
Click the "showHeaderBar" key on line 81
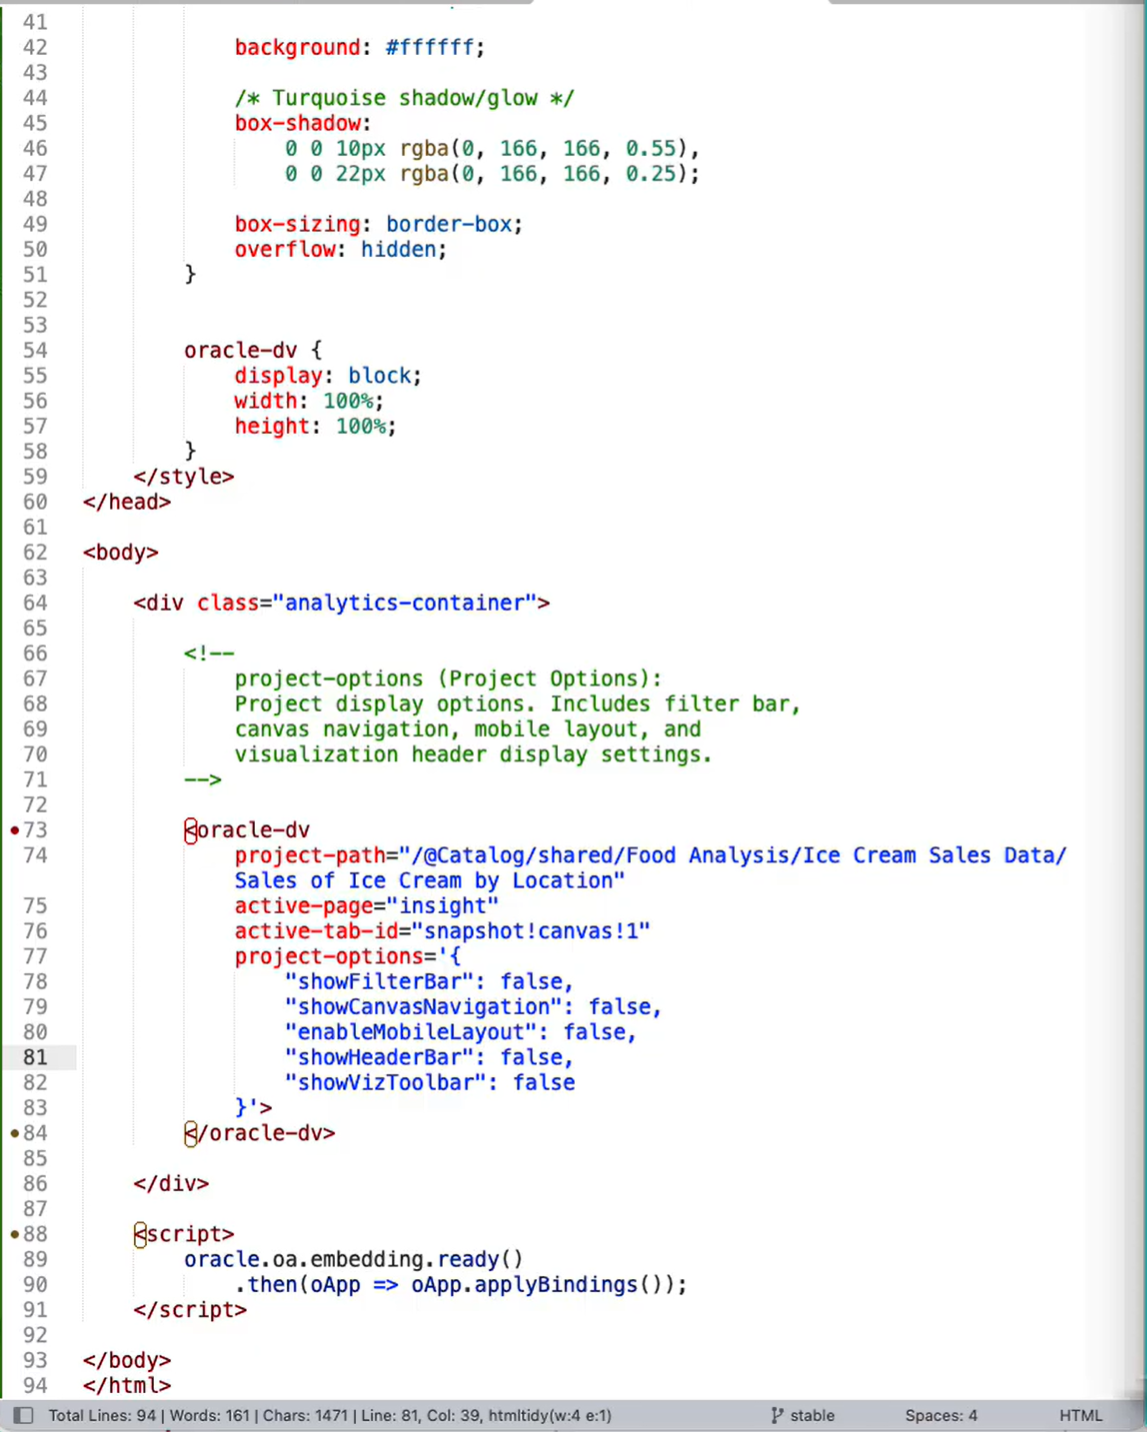tap(380, 1057)
